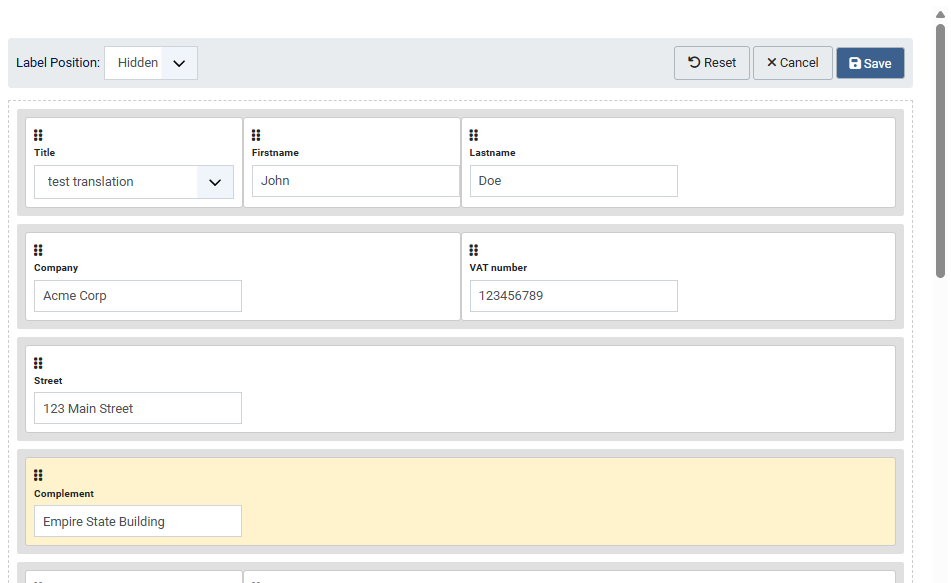Expand the Title selection showing test translation
Screen dimensions: 951x583
(133, 182)
